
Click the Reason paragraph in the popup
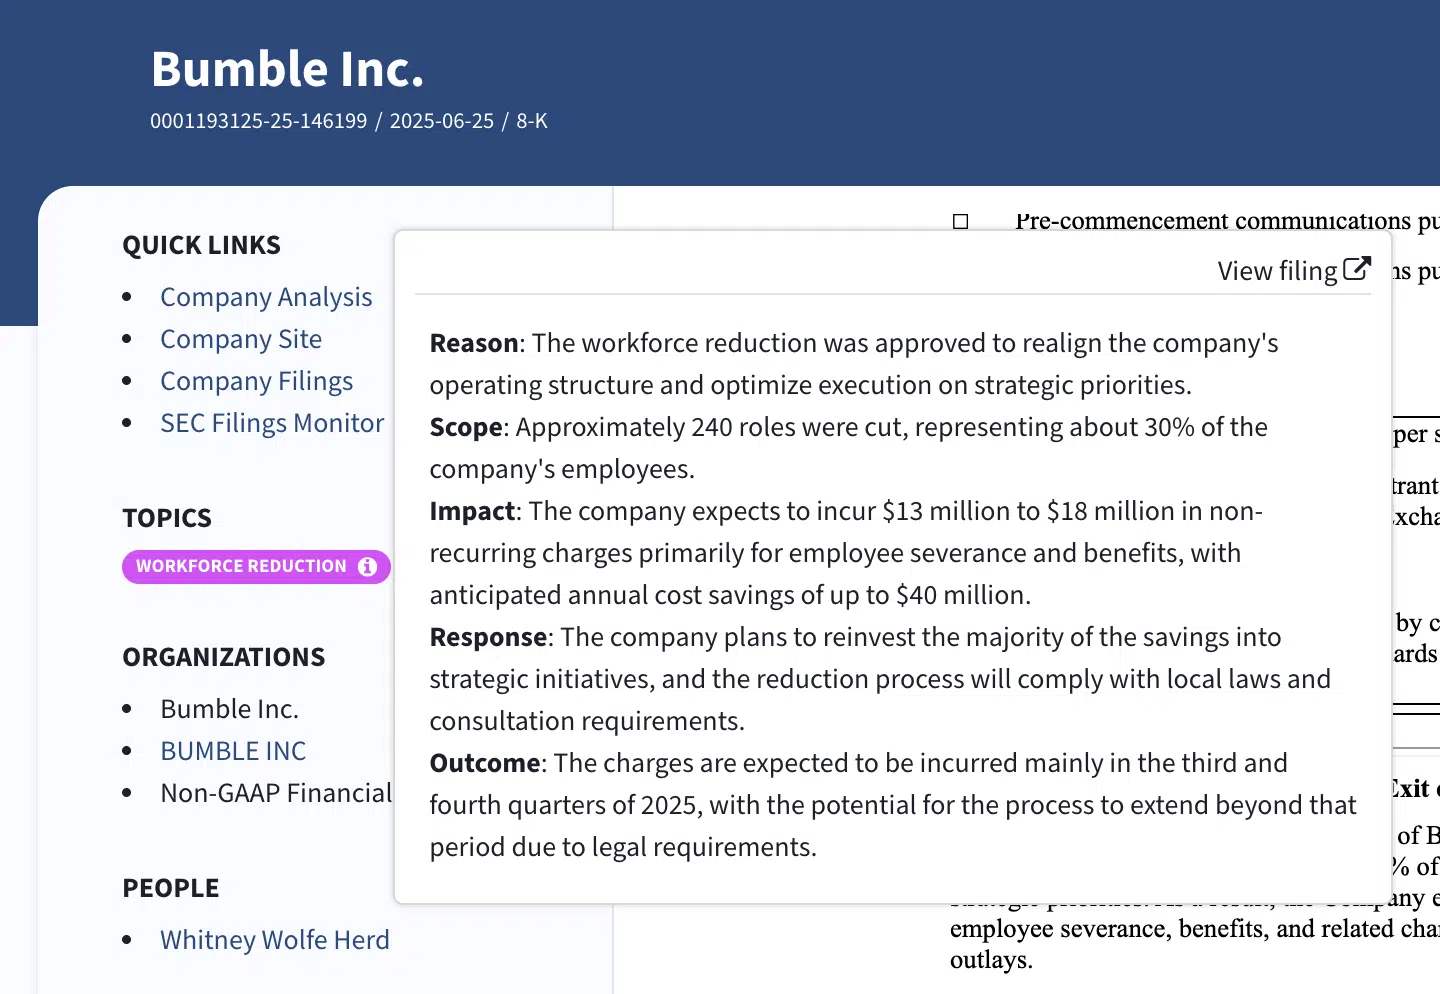tap(853, 364)
